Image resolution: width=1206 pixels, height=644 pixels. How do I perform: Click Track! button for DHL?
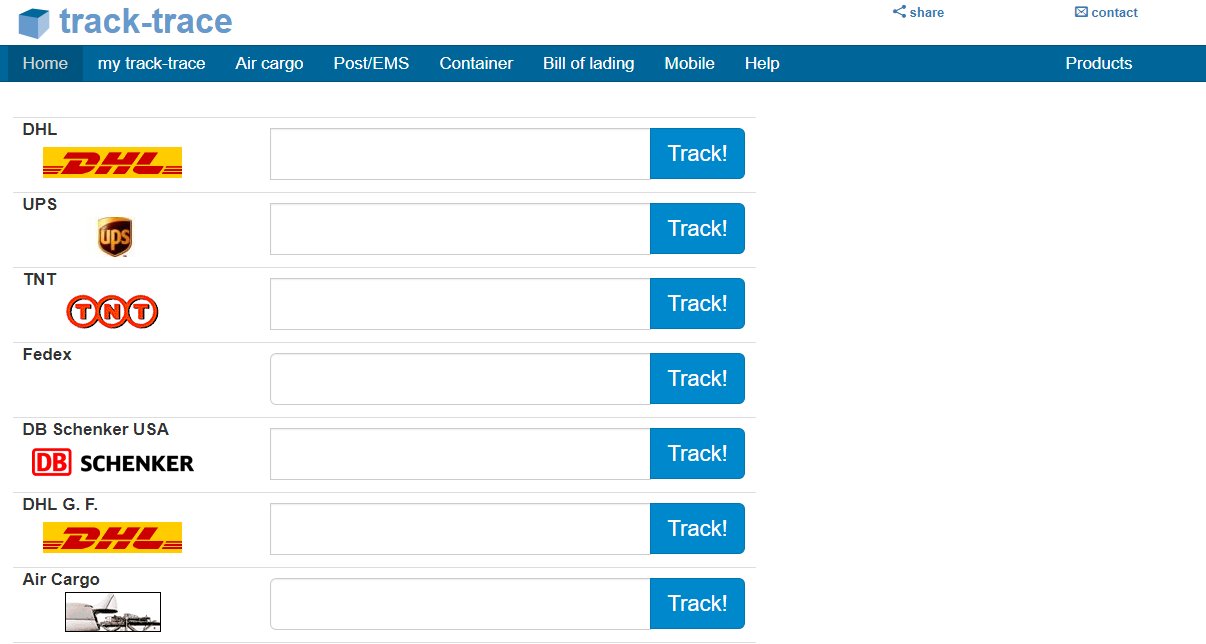tap(697, 154)
